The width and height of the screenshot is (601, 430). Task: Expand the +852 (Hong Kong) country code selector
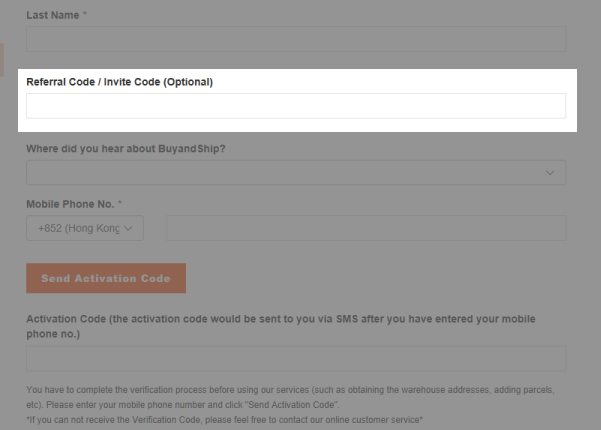[x=85, y=228]
